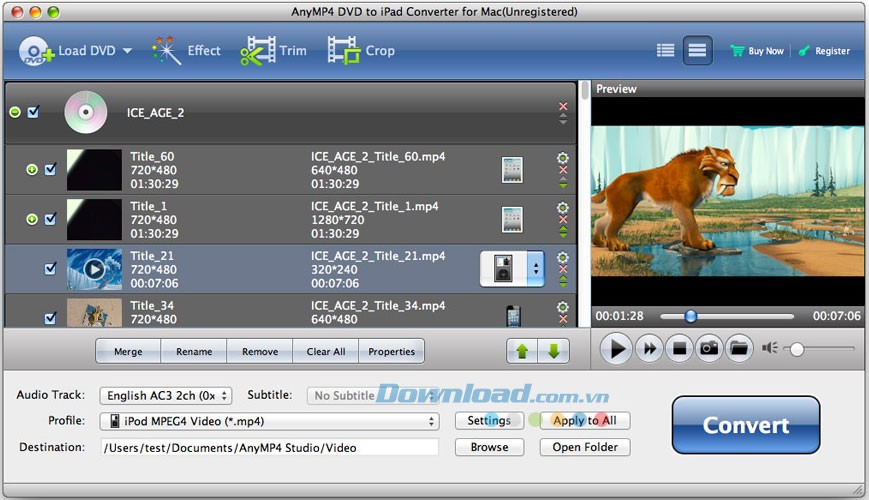
Task: Move selected item up with green arrow
Action: [x=522, y=351]
